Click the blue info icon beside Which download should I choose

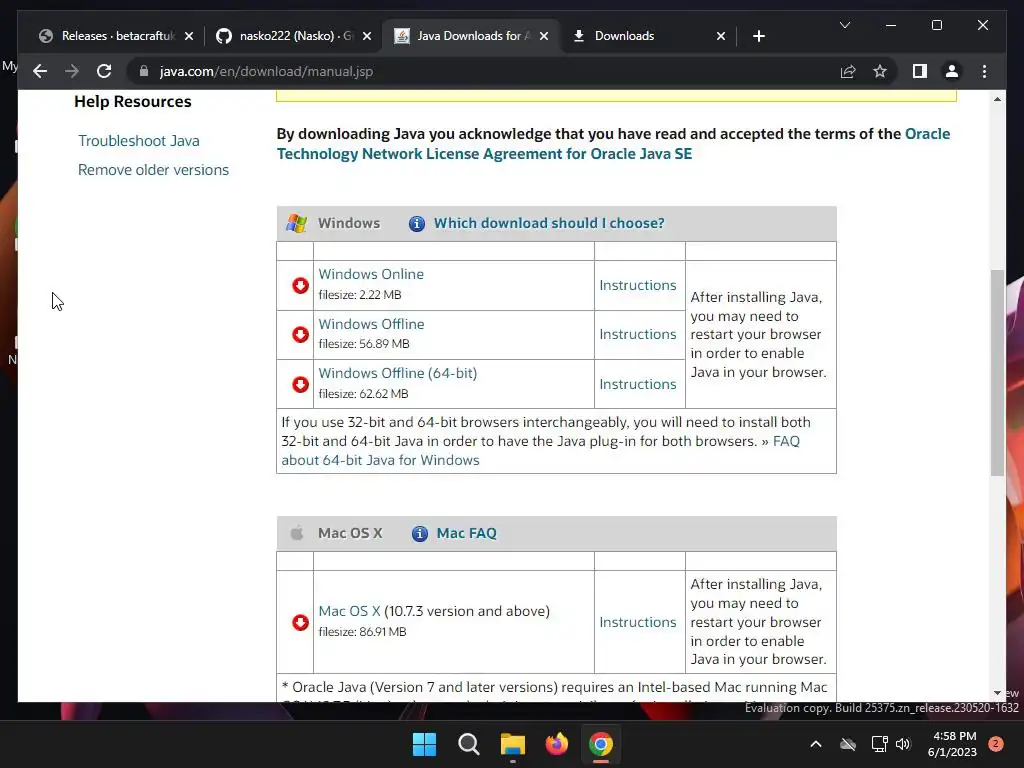pos(417,224)
